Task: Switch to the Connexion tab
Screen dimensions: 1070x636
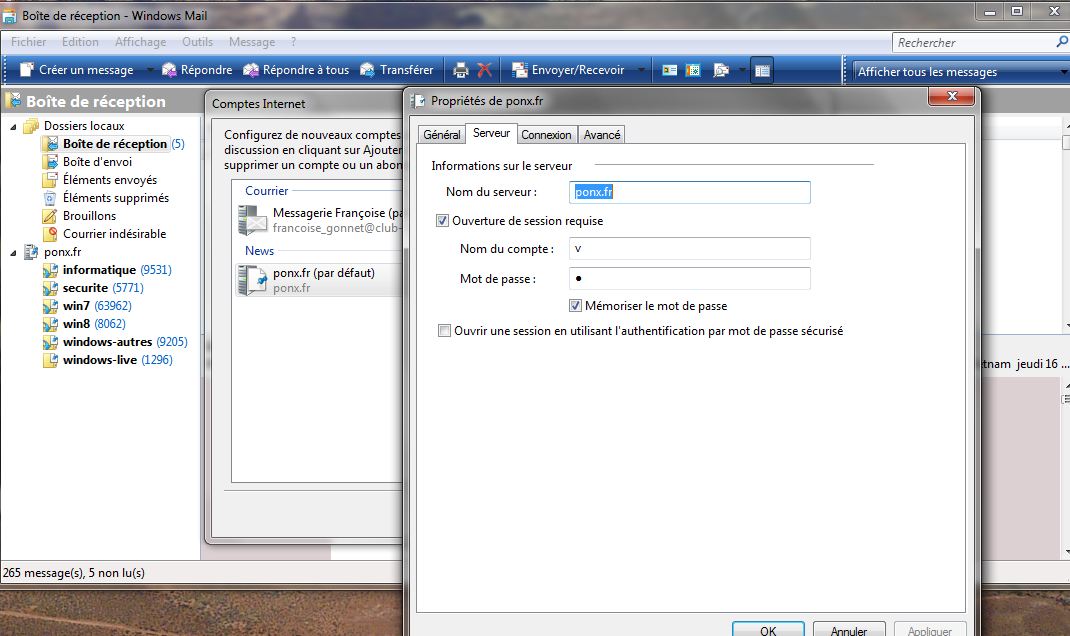Action: point(546,135)
